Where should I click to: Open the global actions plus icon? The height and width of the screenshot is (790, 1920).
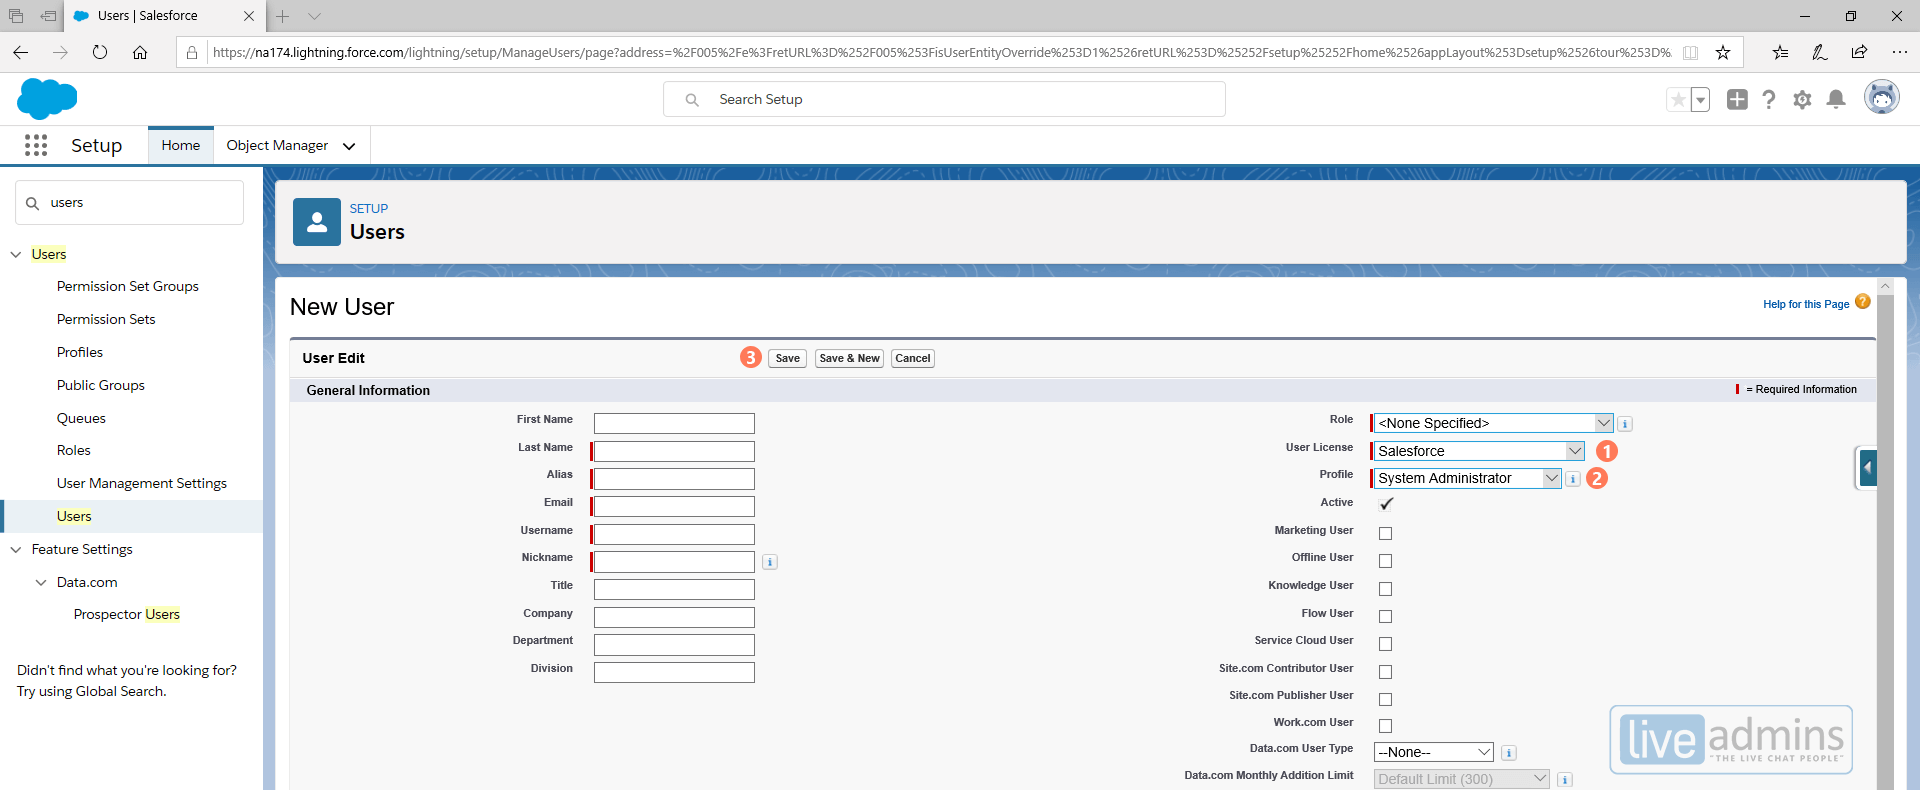click(x=1737, y=99)
